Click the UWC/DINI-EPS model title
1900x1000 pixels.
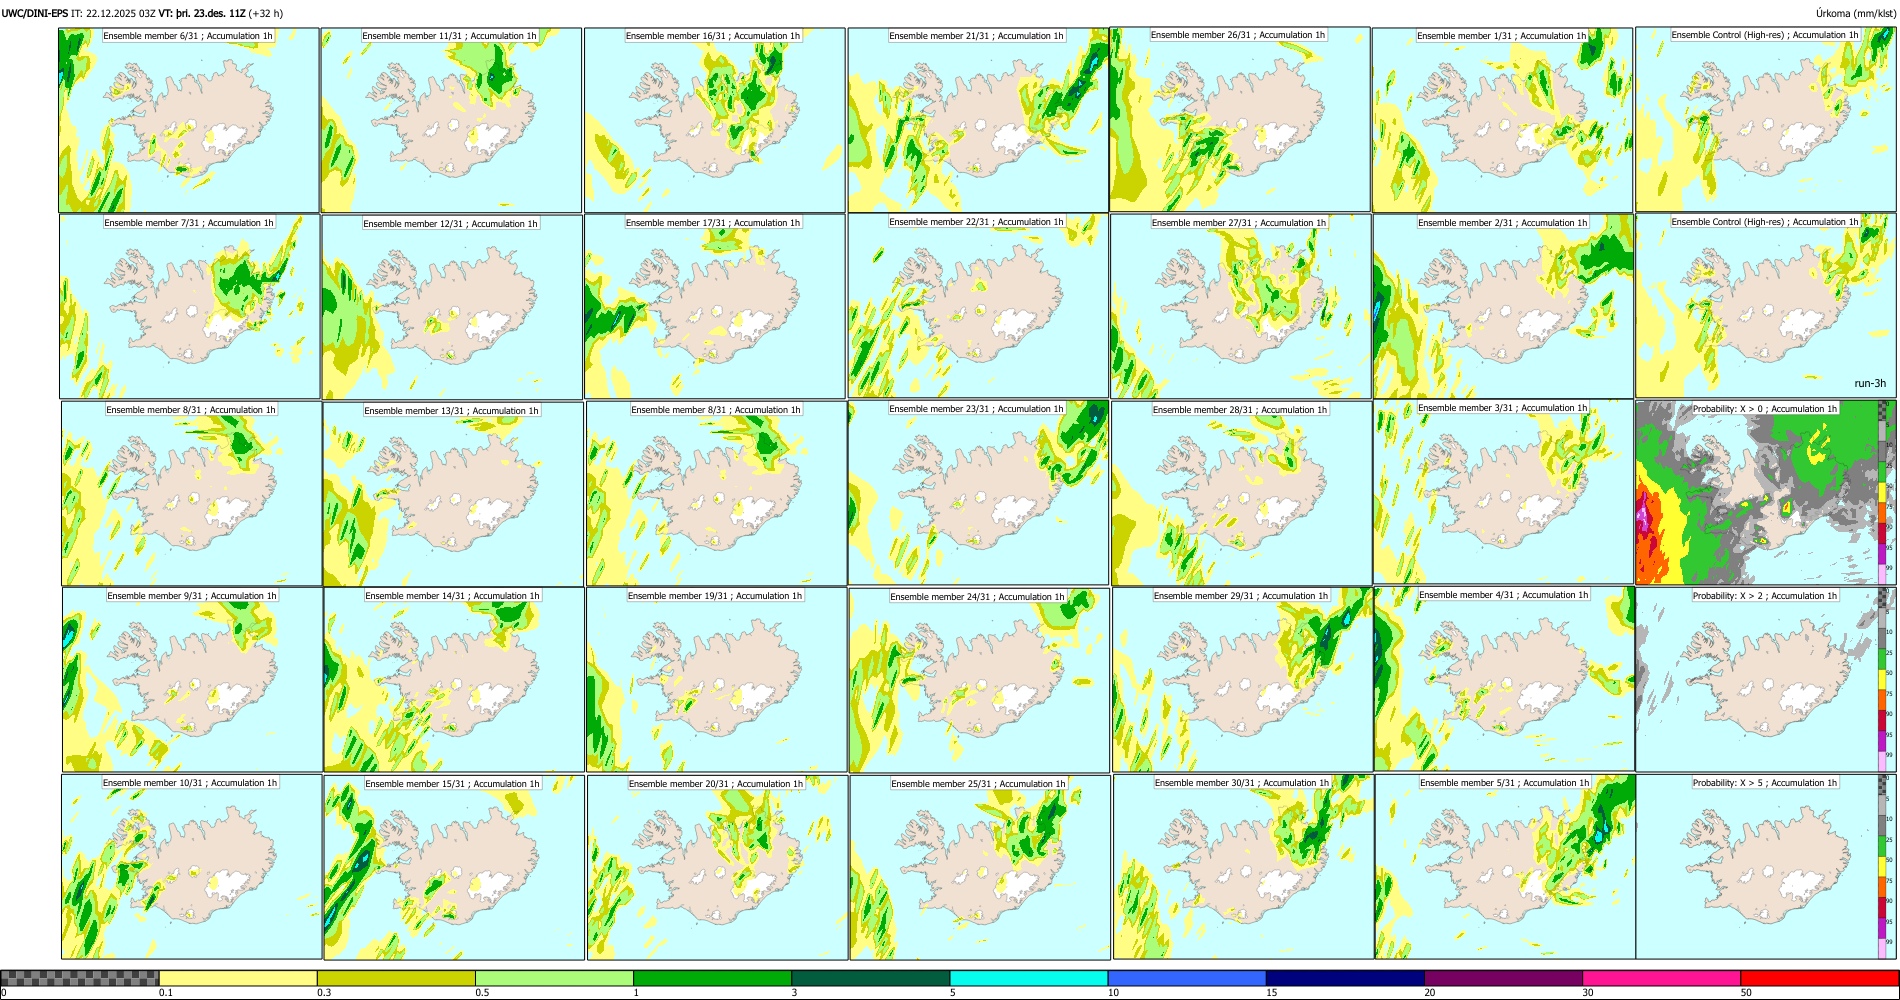pos(35,14)
